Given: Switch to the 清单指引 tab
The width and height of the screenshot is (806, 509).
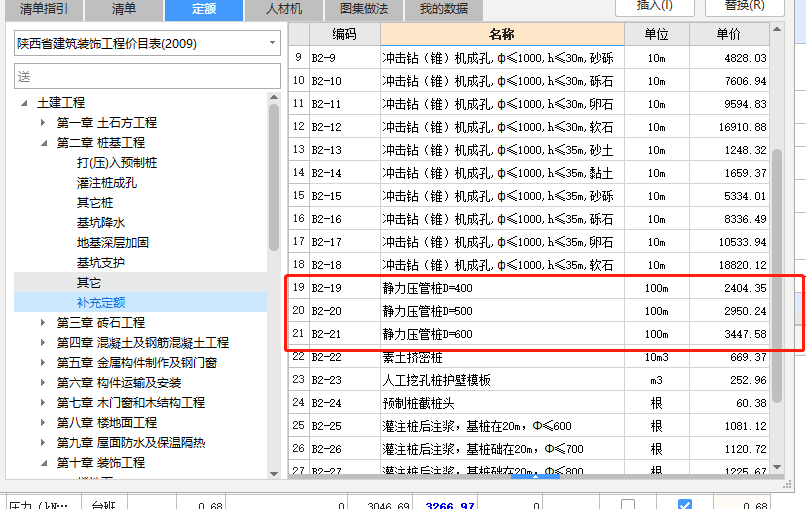Looking at the screenshot, I should (x=44, y=9).
